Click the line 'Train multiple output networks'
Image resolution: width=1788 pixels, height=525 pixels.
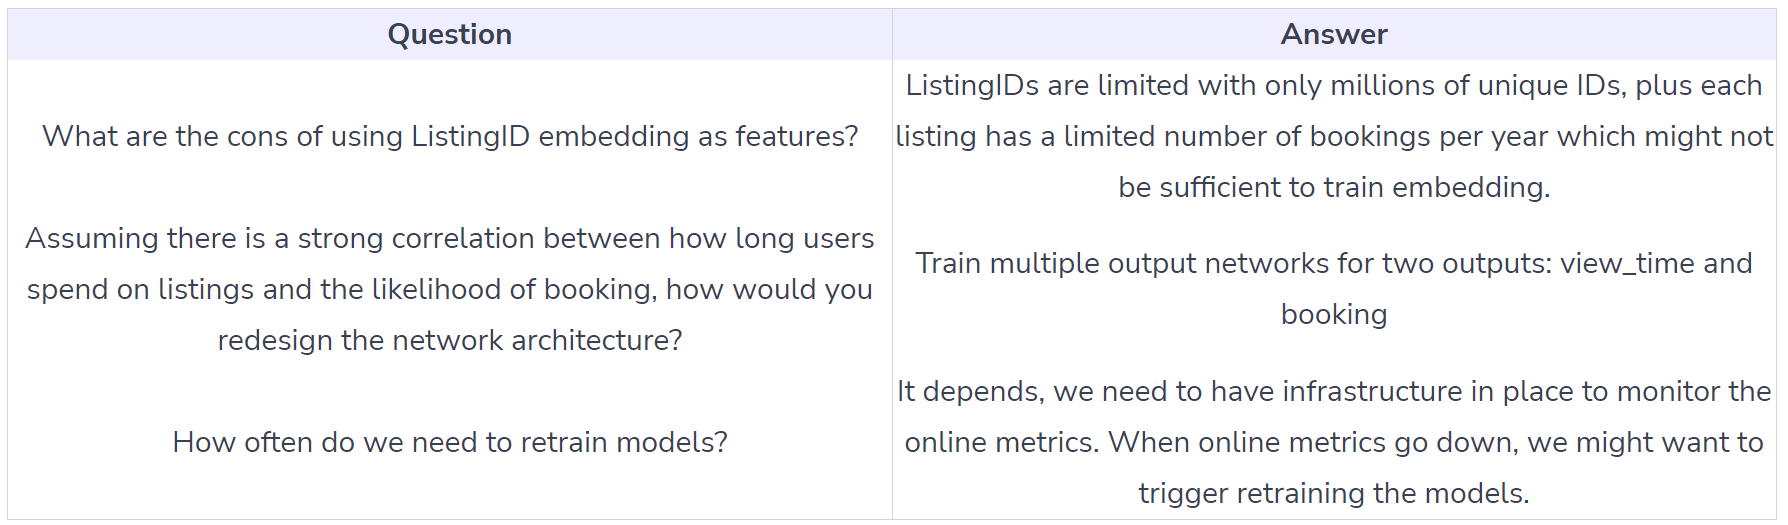point(1334,263)
